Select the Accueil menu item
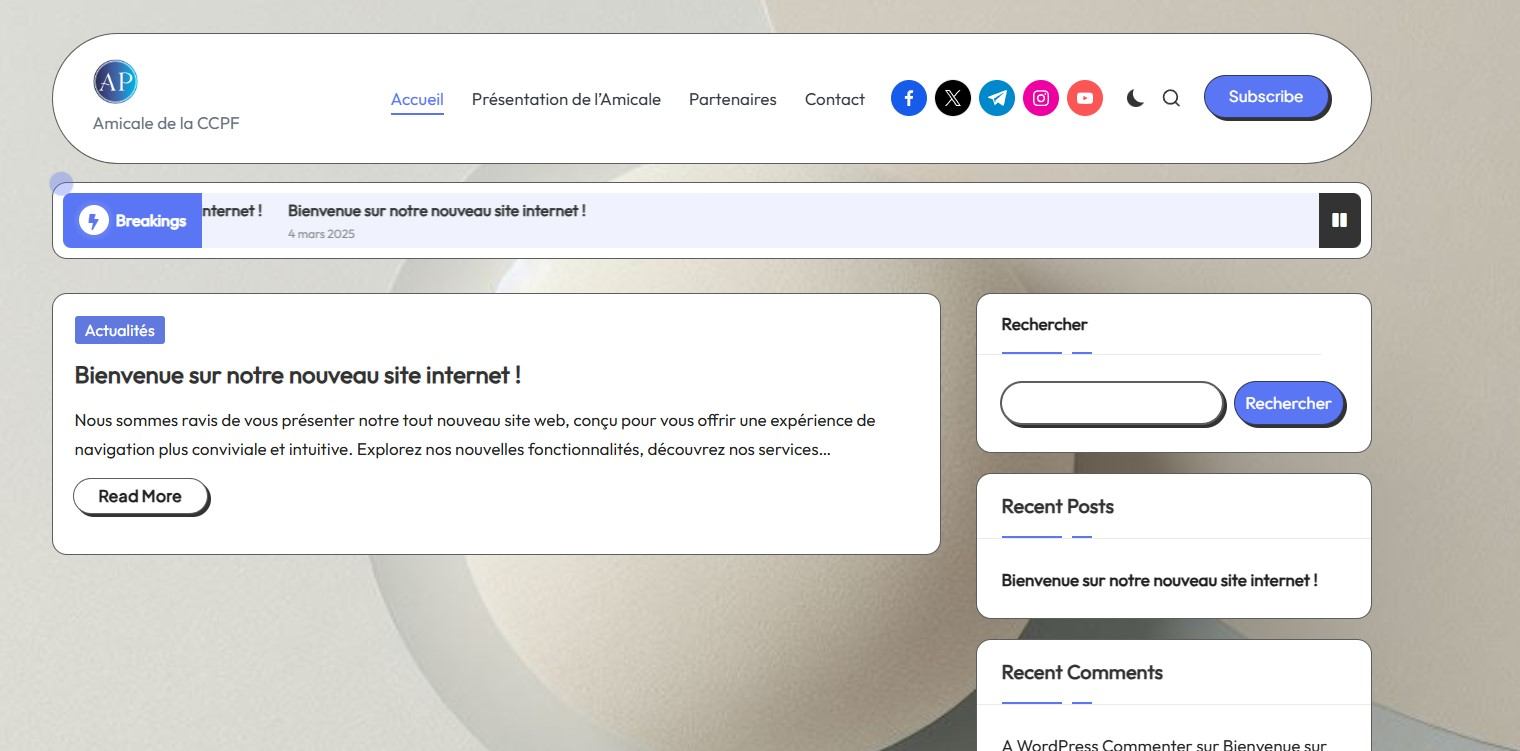 (417, 100)
